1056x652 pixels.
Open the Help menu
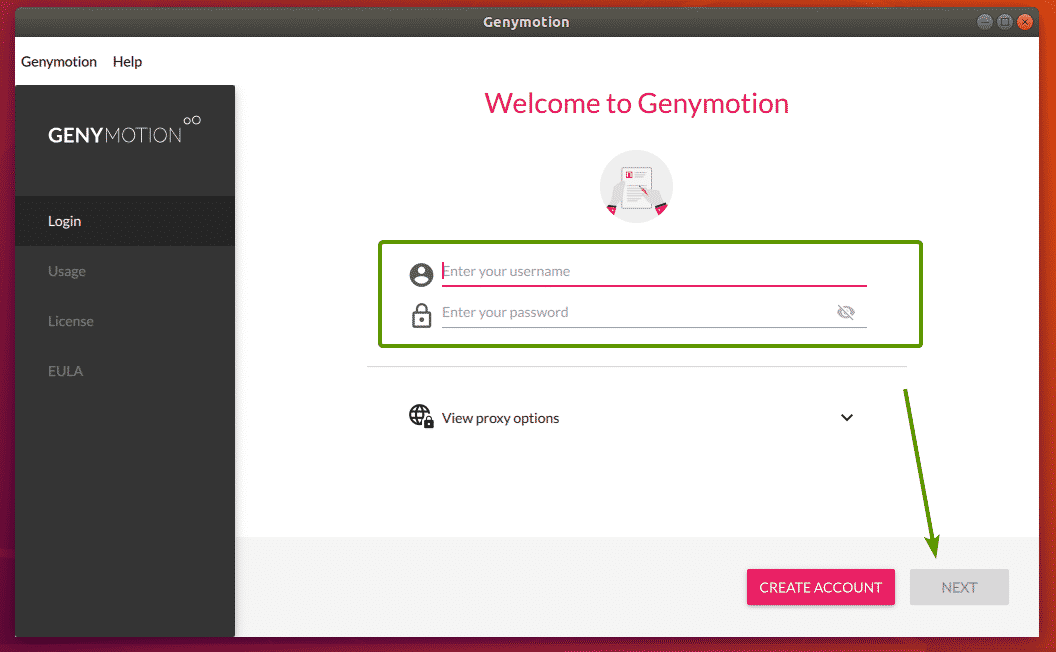coord(127,62)
